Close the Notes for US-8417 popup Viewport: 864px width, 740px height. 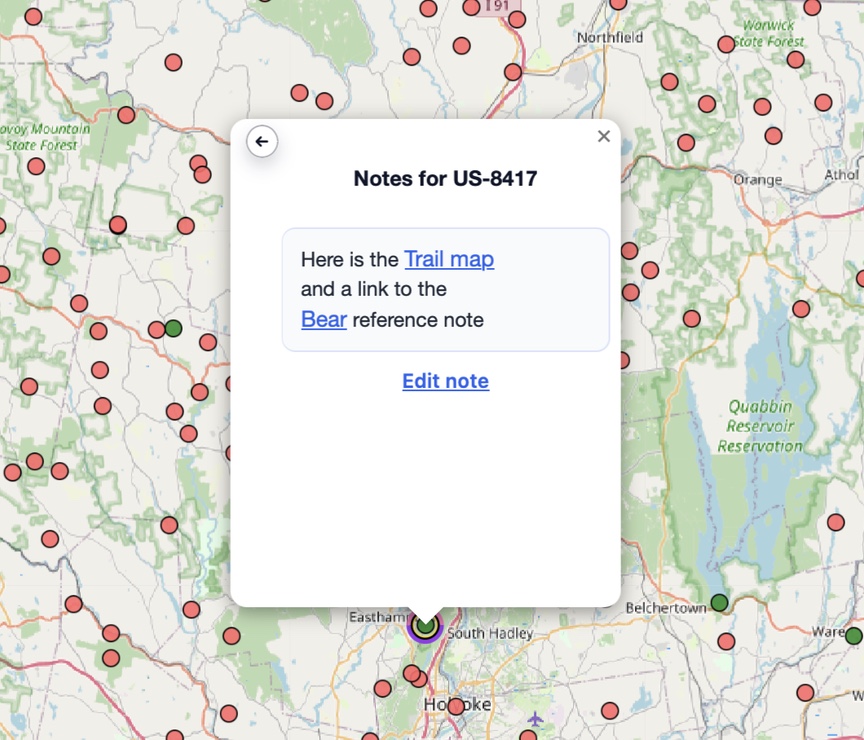click(603, 137)
